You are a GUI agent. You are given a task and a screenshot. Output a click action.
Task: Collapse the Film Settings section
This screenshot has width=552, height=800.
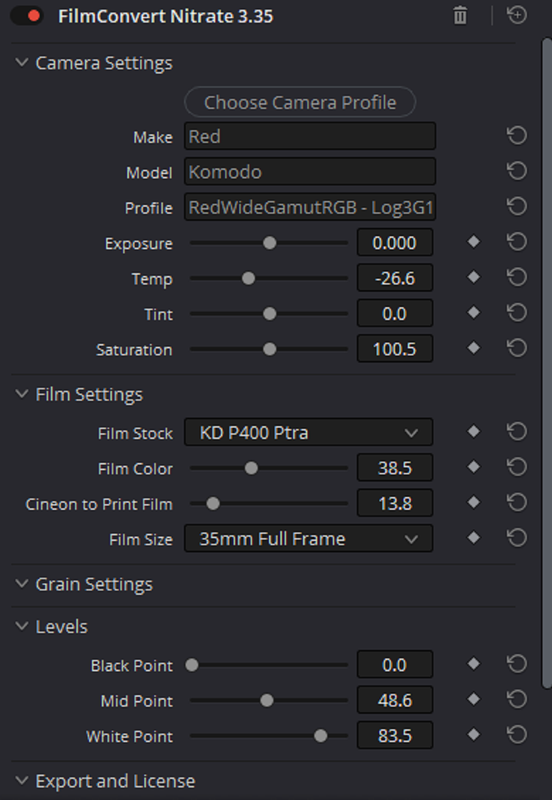click(x=21, y=394)
